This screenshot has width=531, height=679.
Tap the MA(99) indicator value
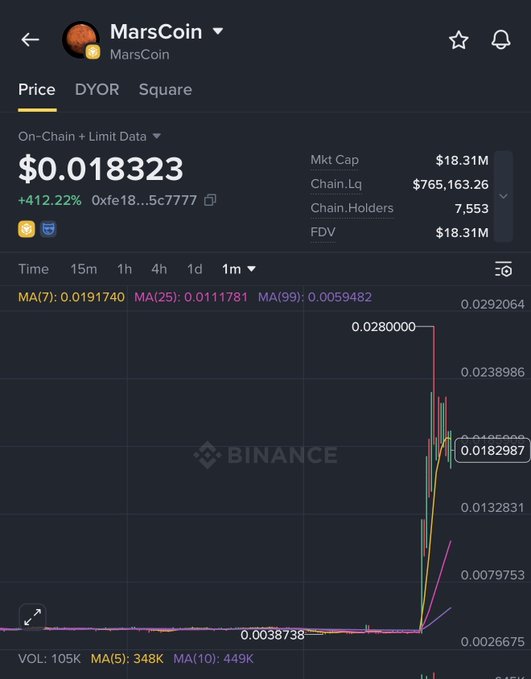pos(315,297)
